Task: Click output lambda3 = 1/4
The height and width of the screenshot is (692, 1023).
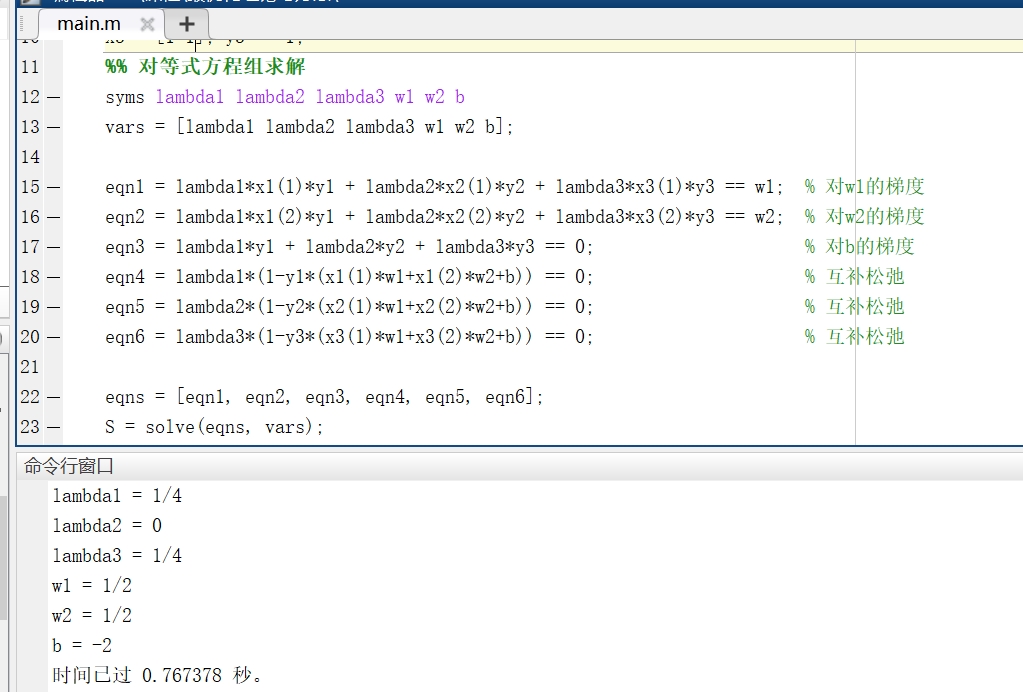Action: pos(117,556)
